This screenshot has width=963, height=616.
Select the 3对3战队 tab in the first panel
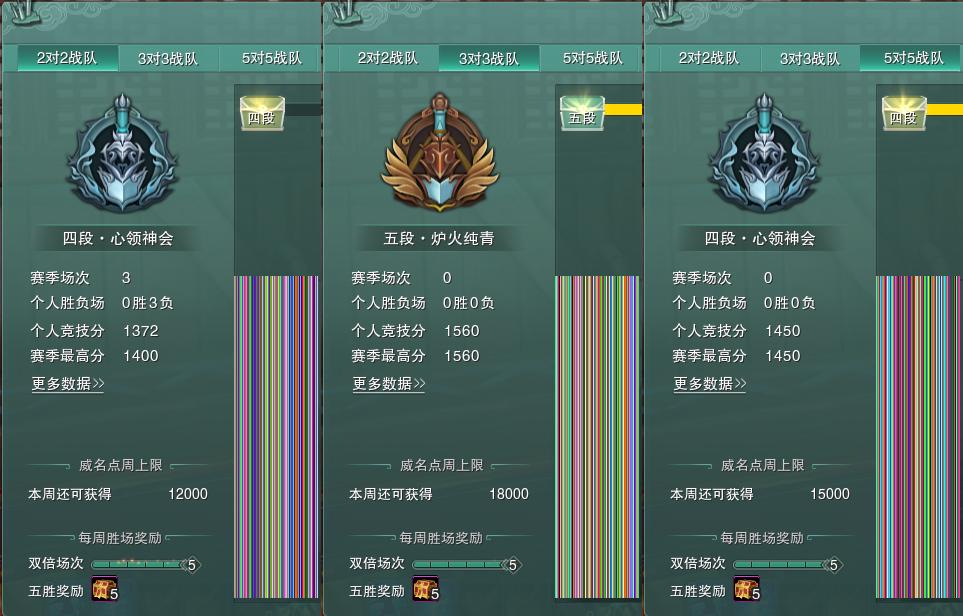[x=168, y=59]
